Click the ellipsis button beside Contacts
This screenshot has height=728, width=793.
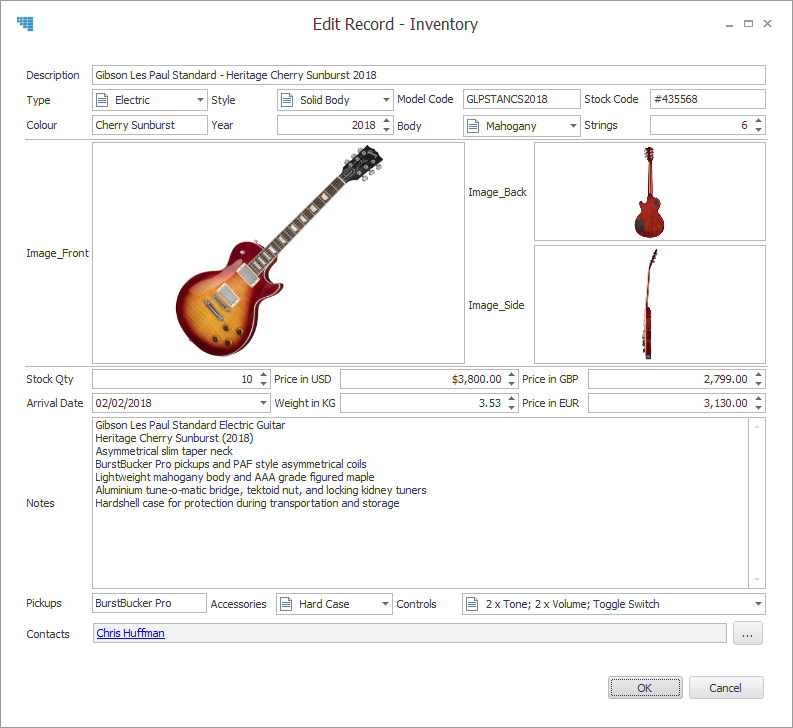coord(747,633)
